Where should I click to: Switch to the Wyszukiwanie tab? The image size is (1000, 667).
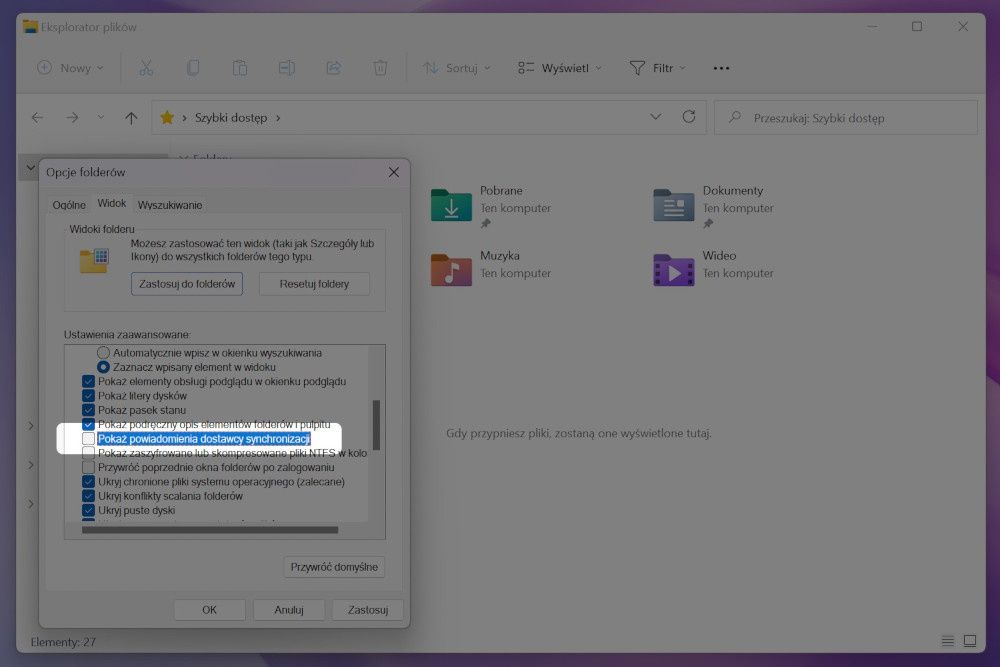coord(170,205)
